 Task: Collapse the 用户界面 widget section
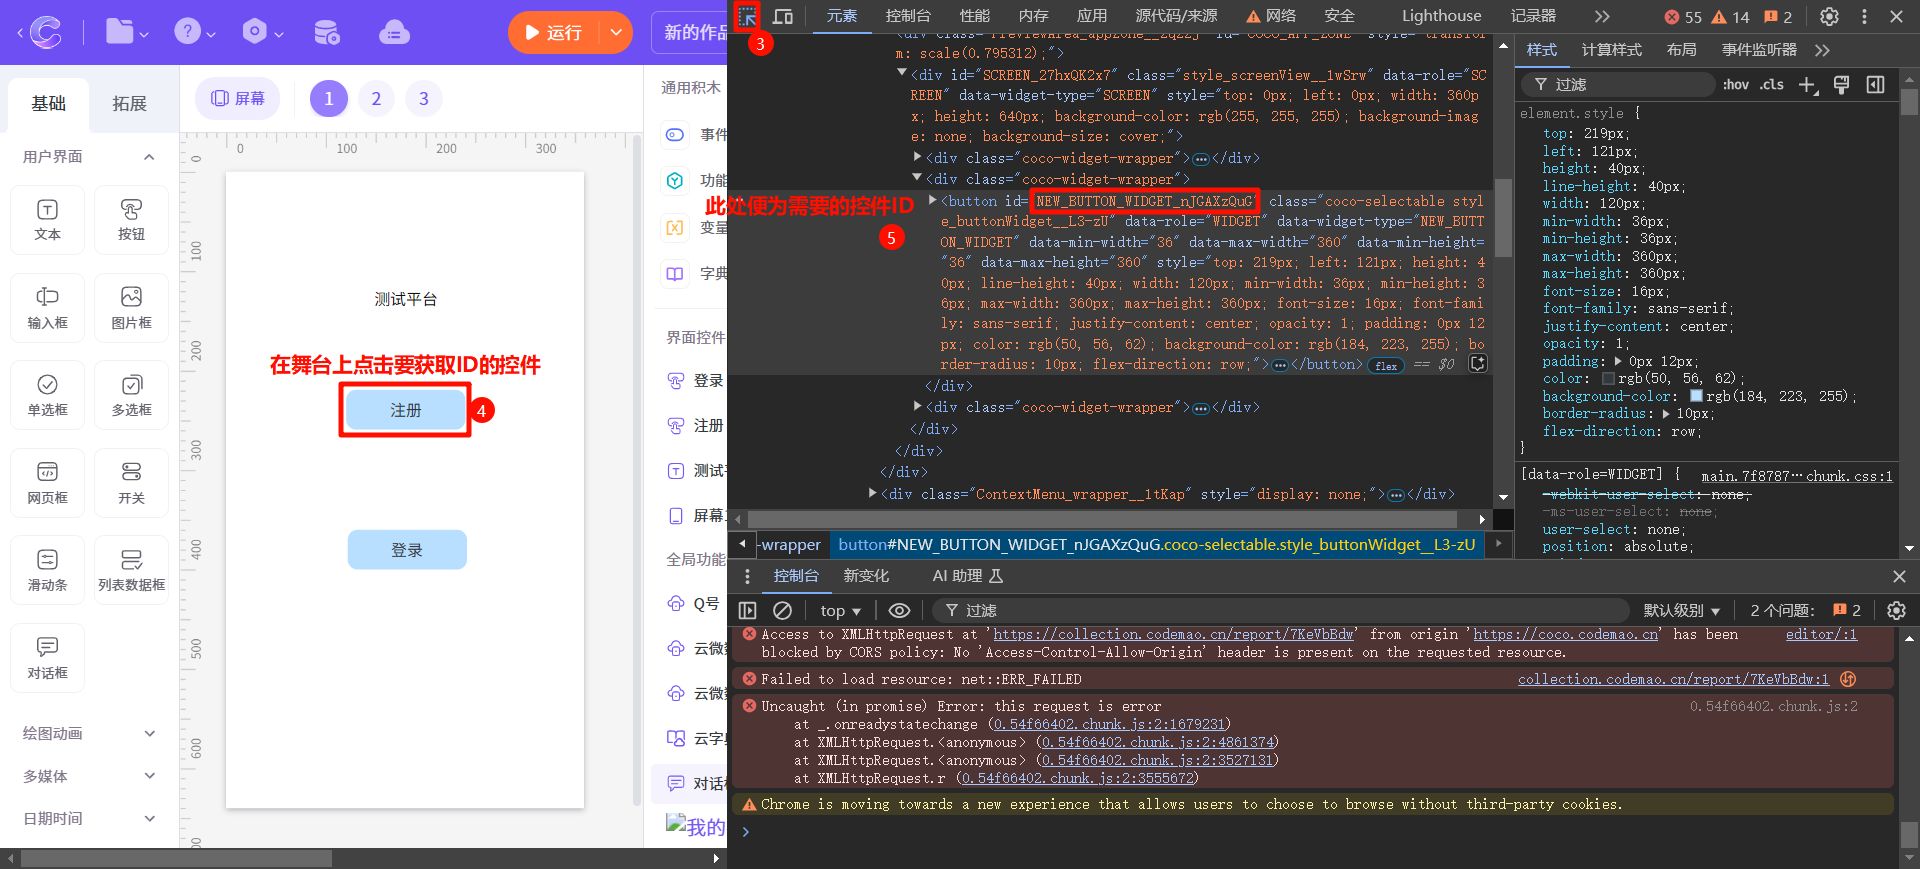click(x=149, y=157)
